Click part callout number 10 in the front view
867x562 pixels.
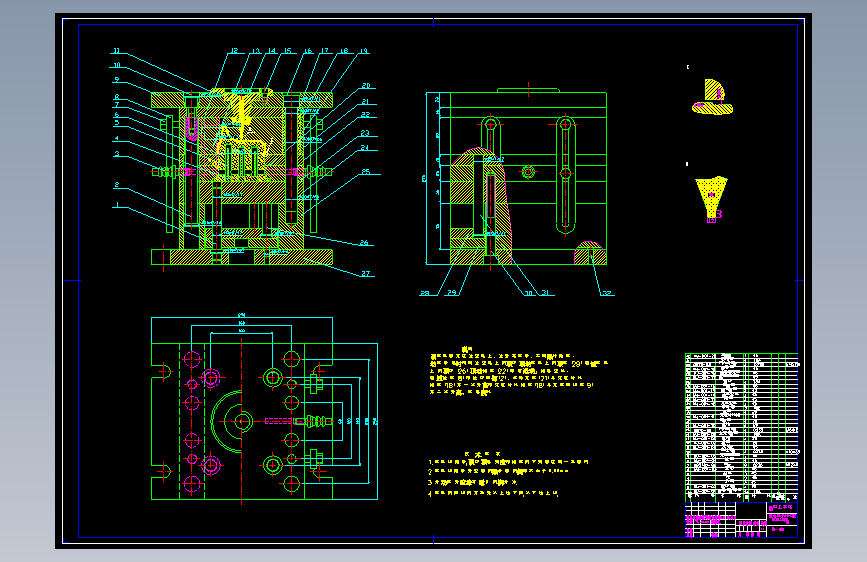(117, 65)
